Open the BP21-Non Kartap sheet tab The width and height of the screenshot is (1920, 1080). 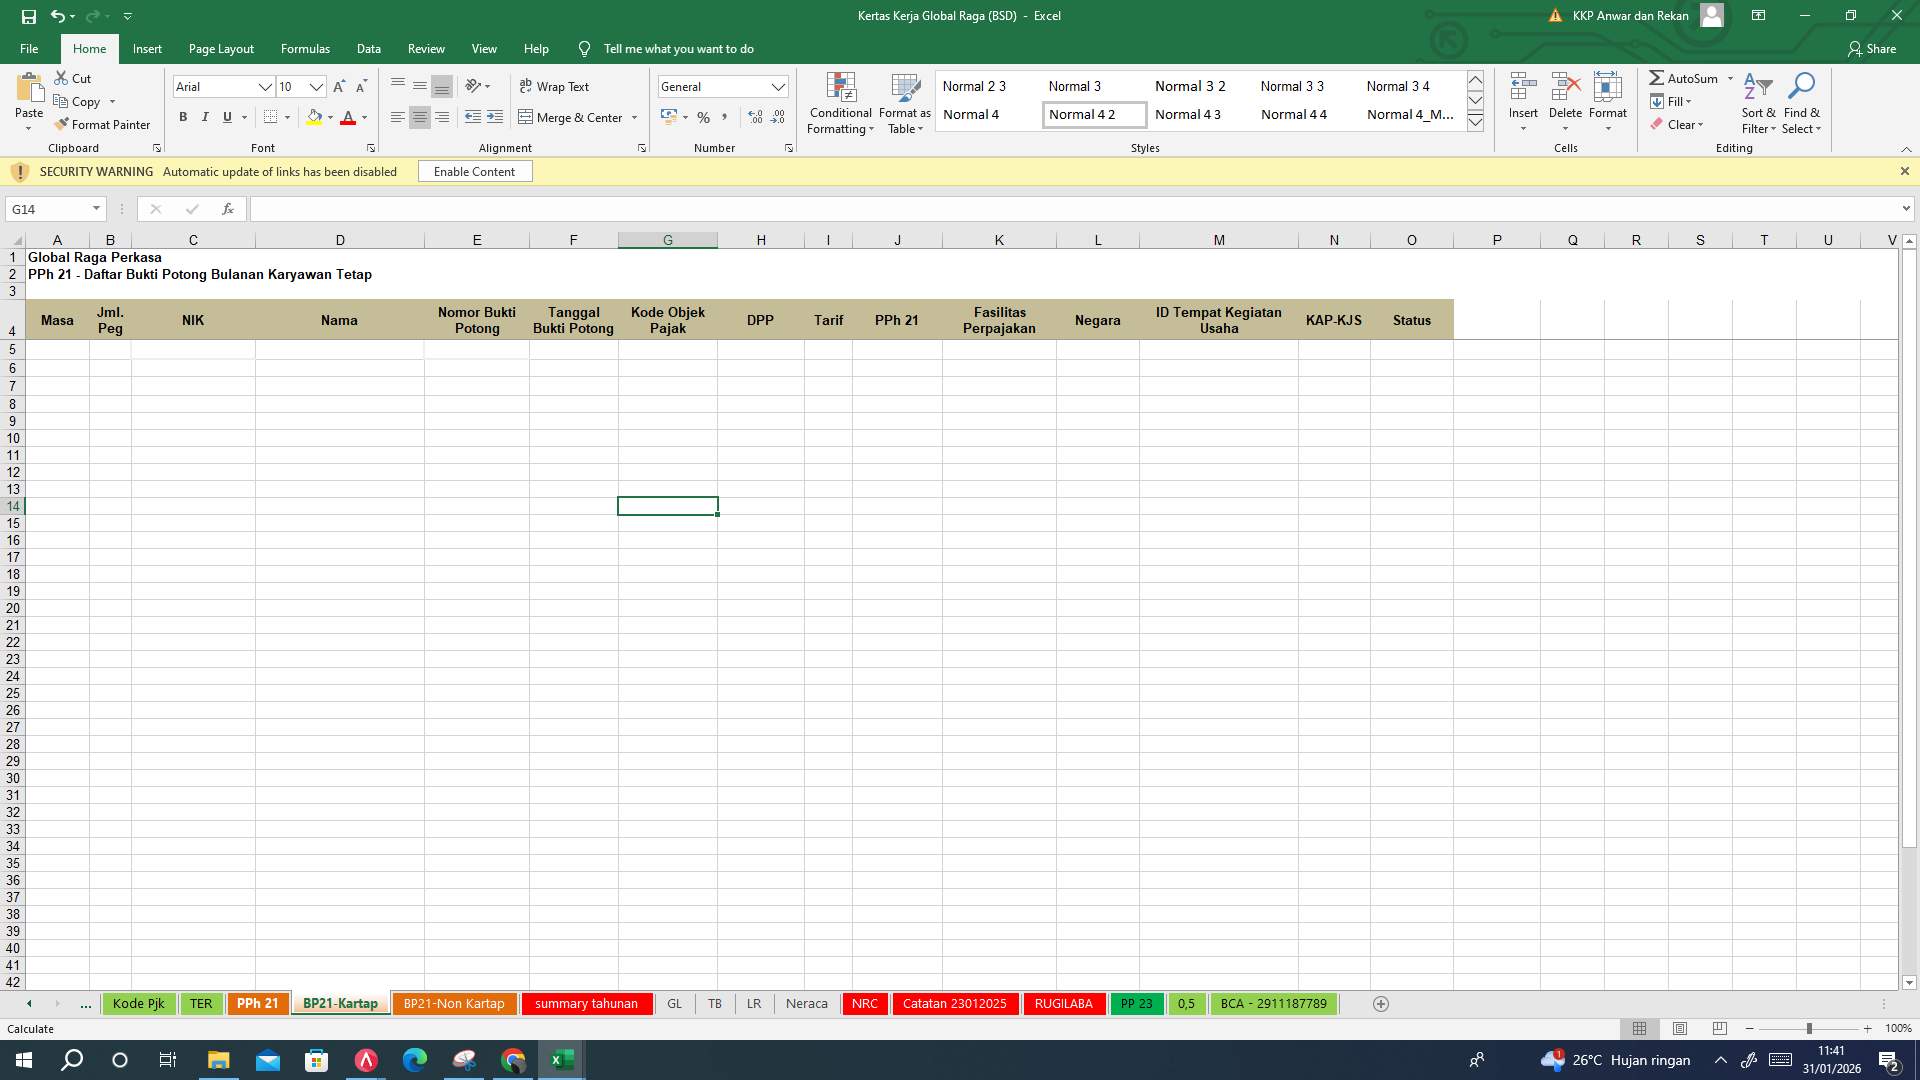point(454,1003)
